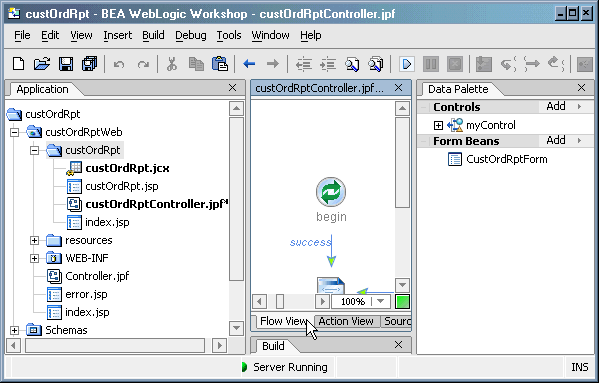Expand the resources folder
Screen dimensions: 599x383
point(34,240)
